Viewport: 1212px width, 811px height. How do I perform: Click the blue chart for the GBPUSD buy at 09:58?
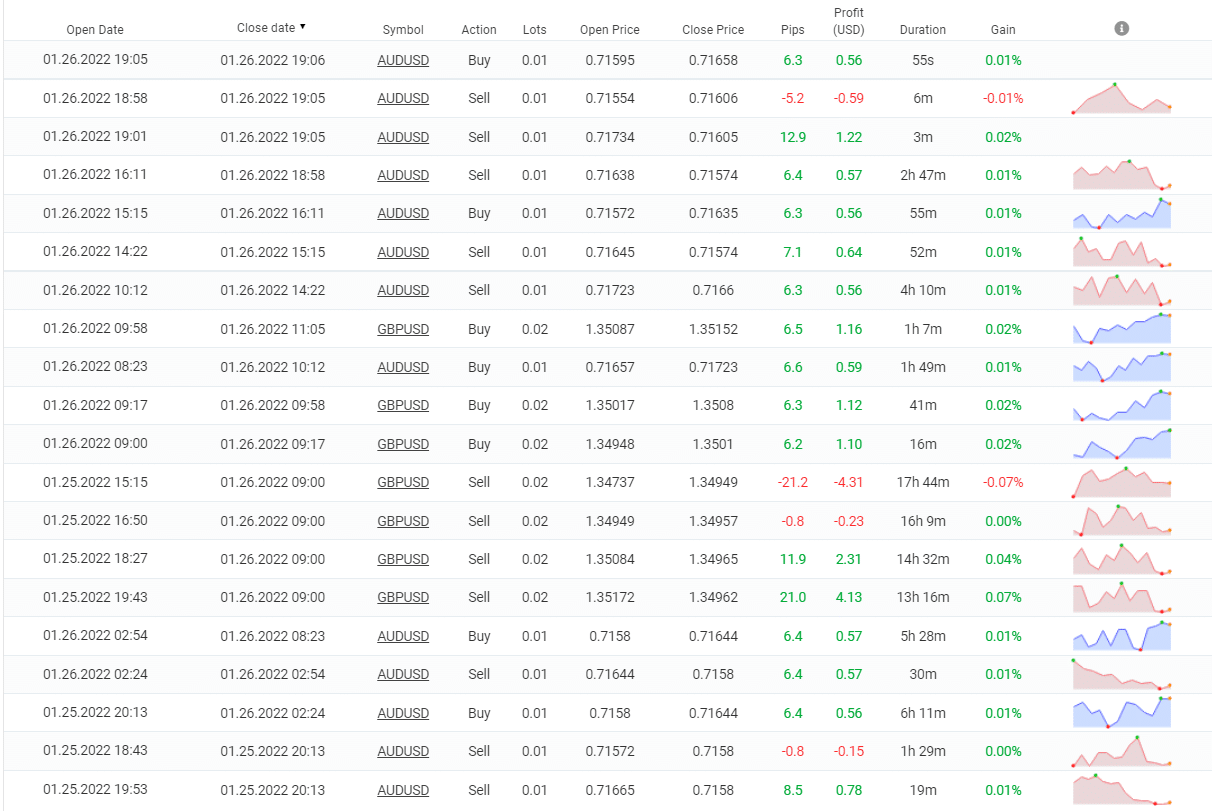click(x=1122, y=328)
